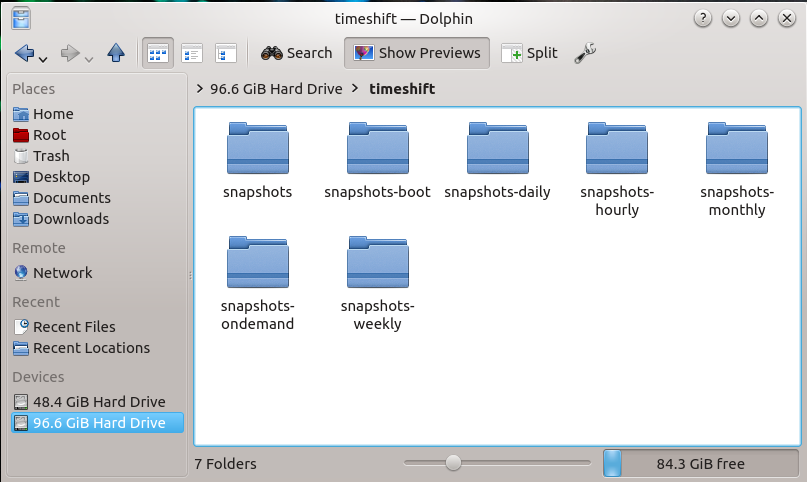This screenshot has height=482, width=807.
Task: Click the Recent section header
Action: [x=36, y=302]
